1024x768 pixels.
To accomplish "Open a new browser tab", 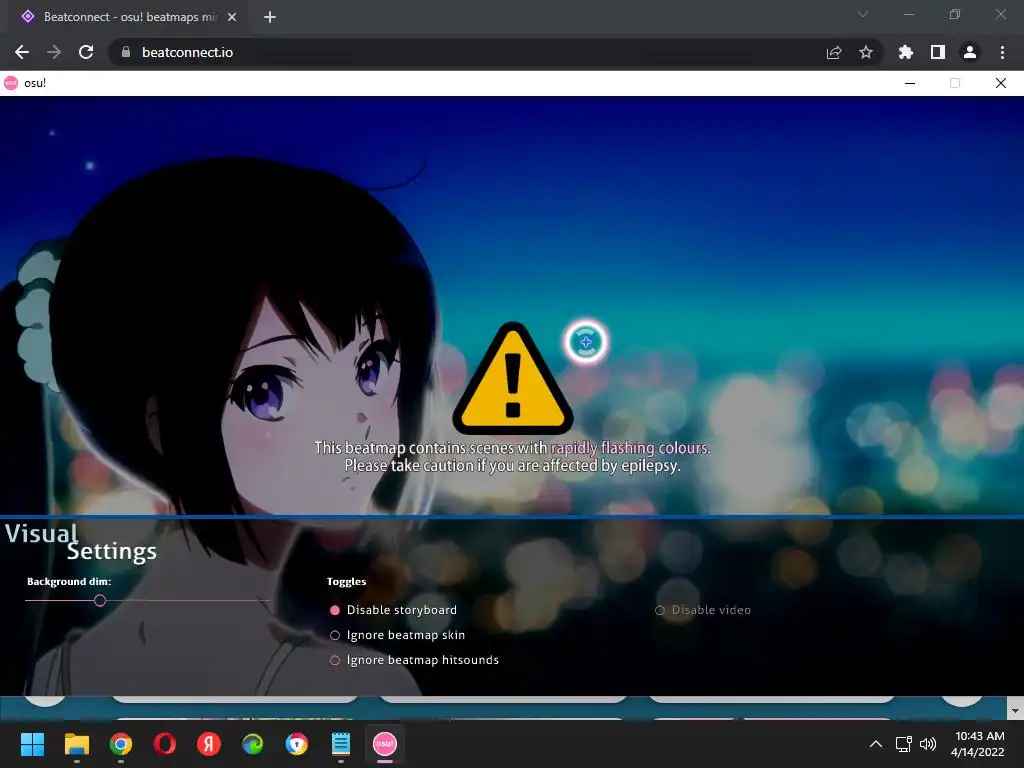I will [270, 17].
